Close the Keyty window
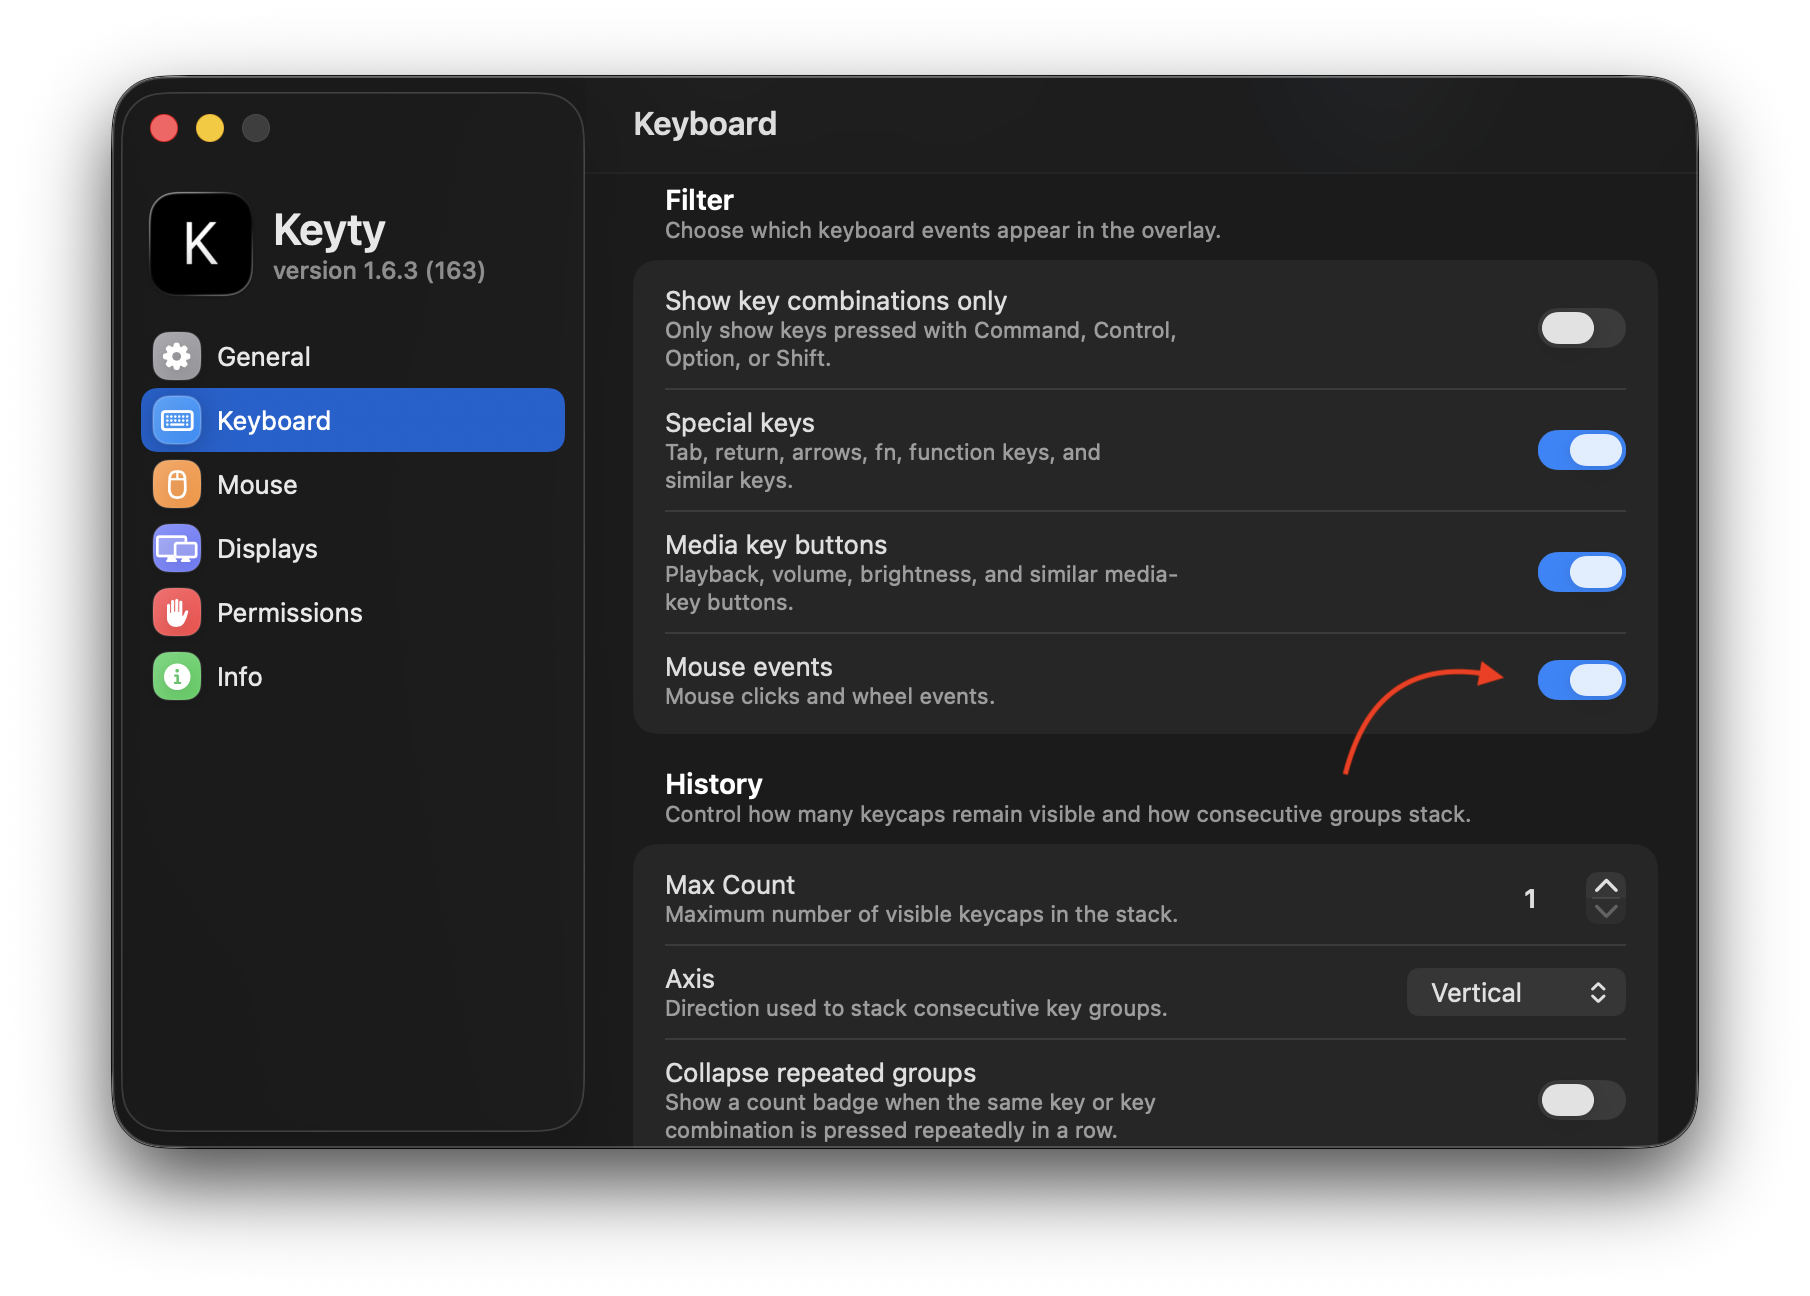This screenshot has width=1810, height=1296. [164, 128]
